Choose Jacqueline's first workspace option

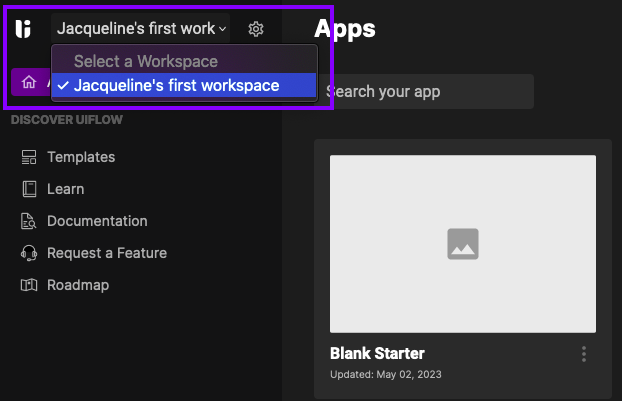point(184,85)
